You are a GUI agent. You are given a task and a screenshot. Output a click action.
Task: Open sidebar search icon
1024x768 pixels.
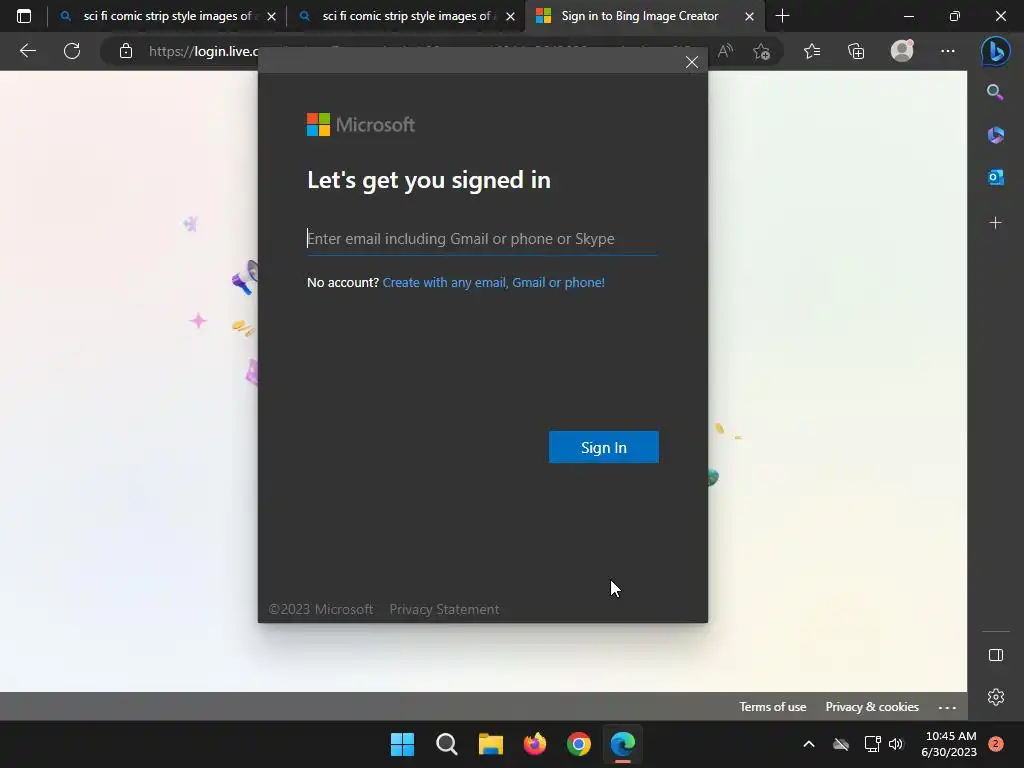[x=995, y=92]
